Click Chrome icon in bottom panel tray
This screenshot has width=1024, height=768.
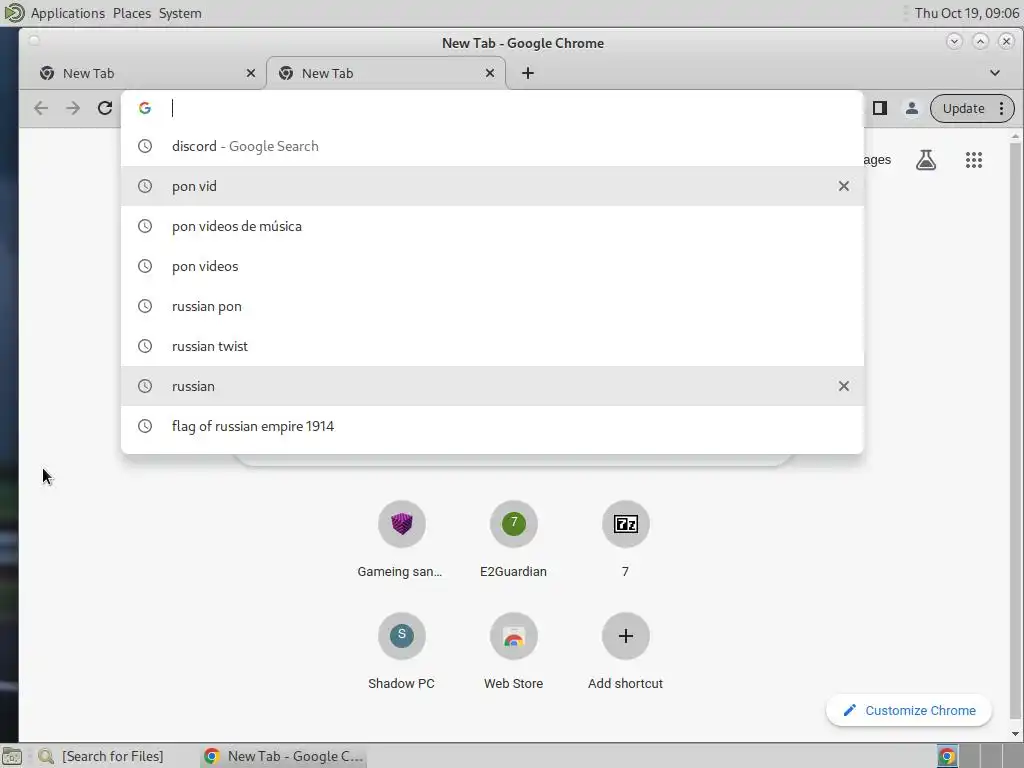[x=947, y=756]
